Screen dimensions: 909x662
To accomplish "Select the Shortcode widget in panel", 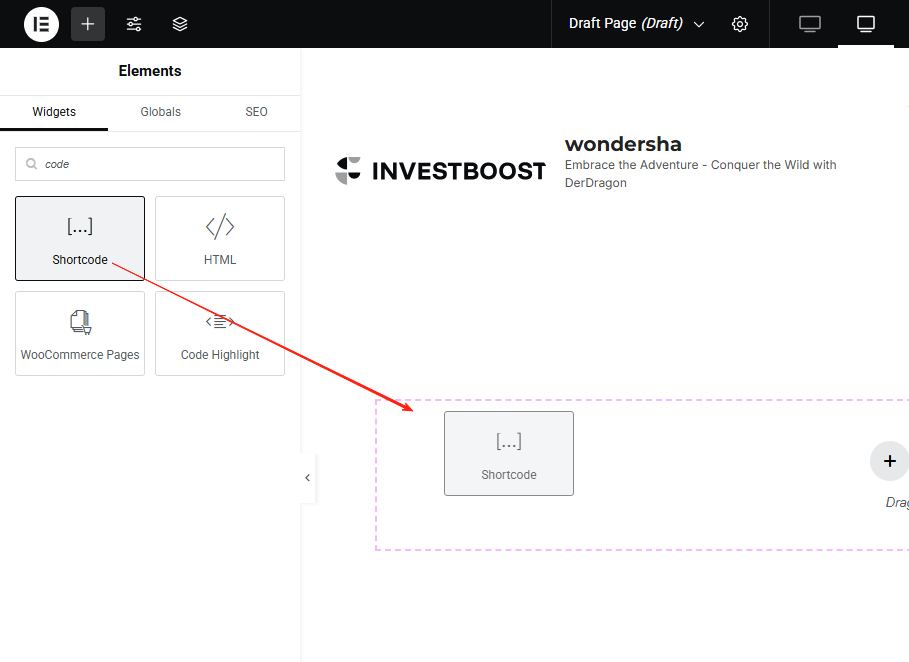I will [80, 238].
